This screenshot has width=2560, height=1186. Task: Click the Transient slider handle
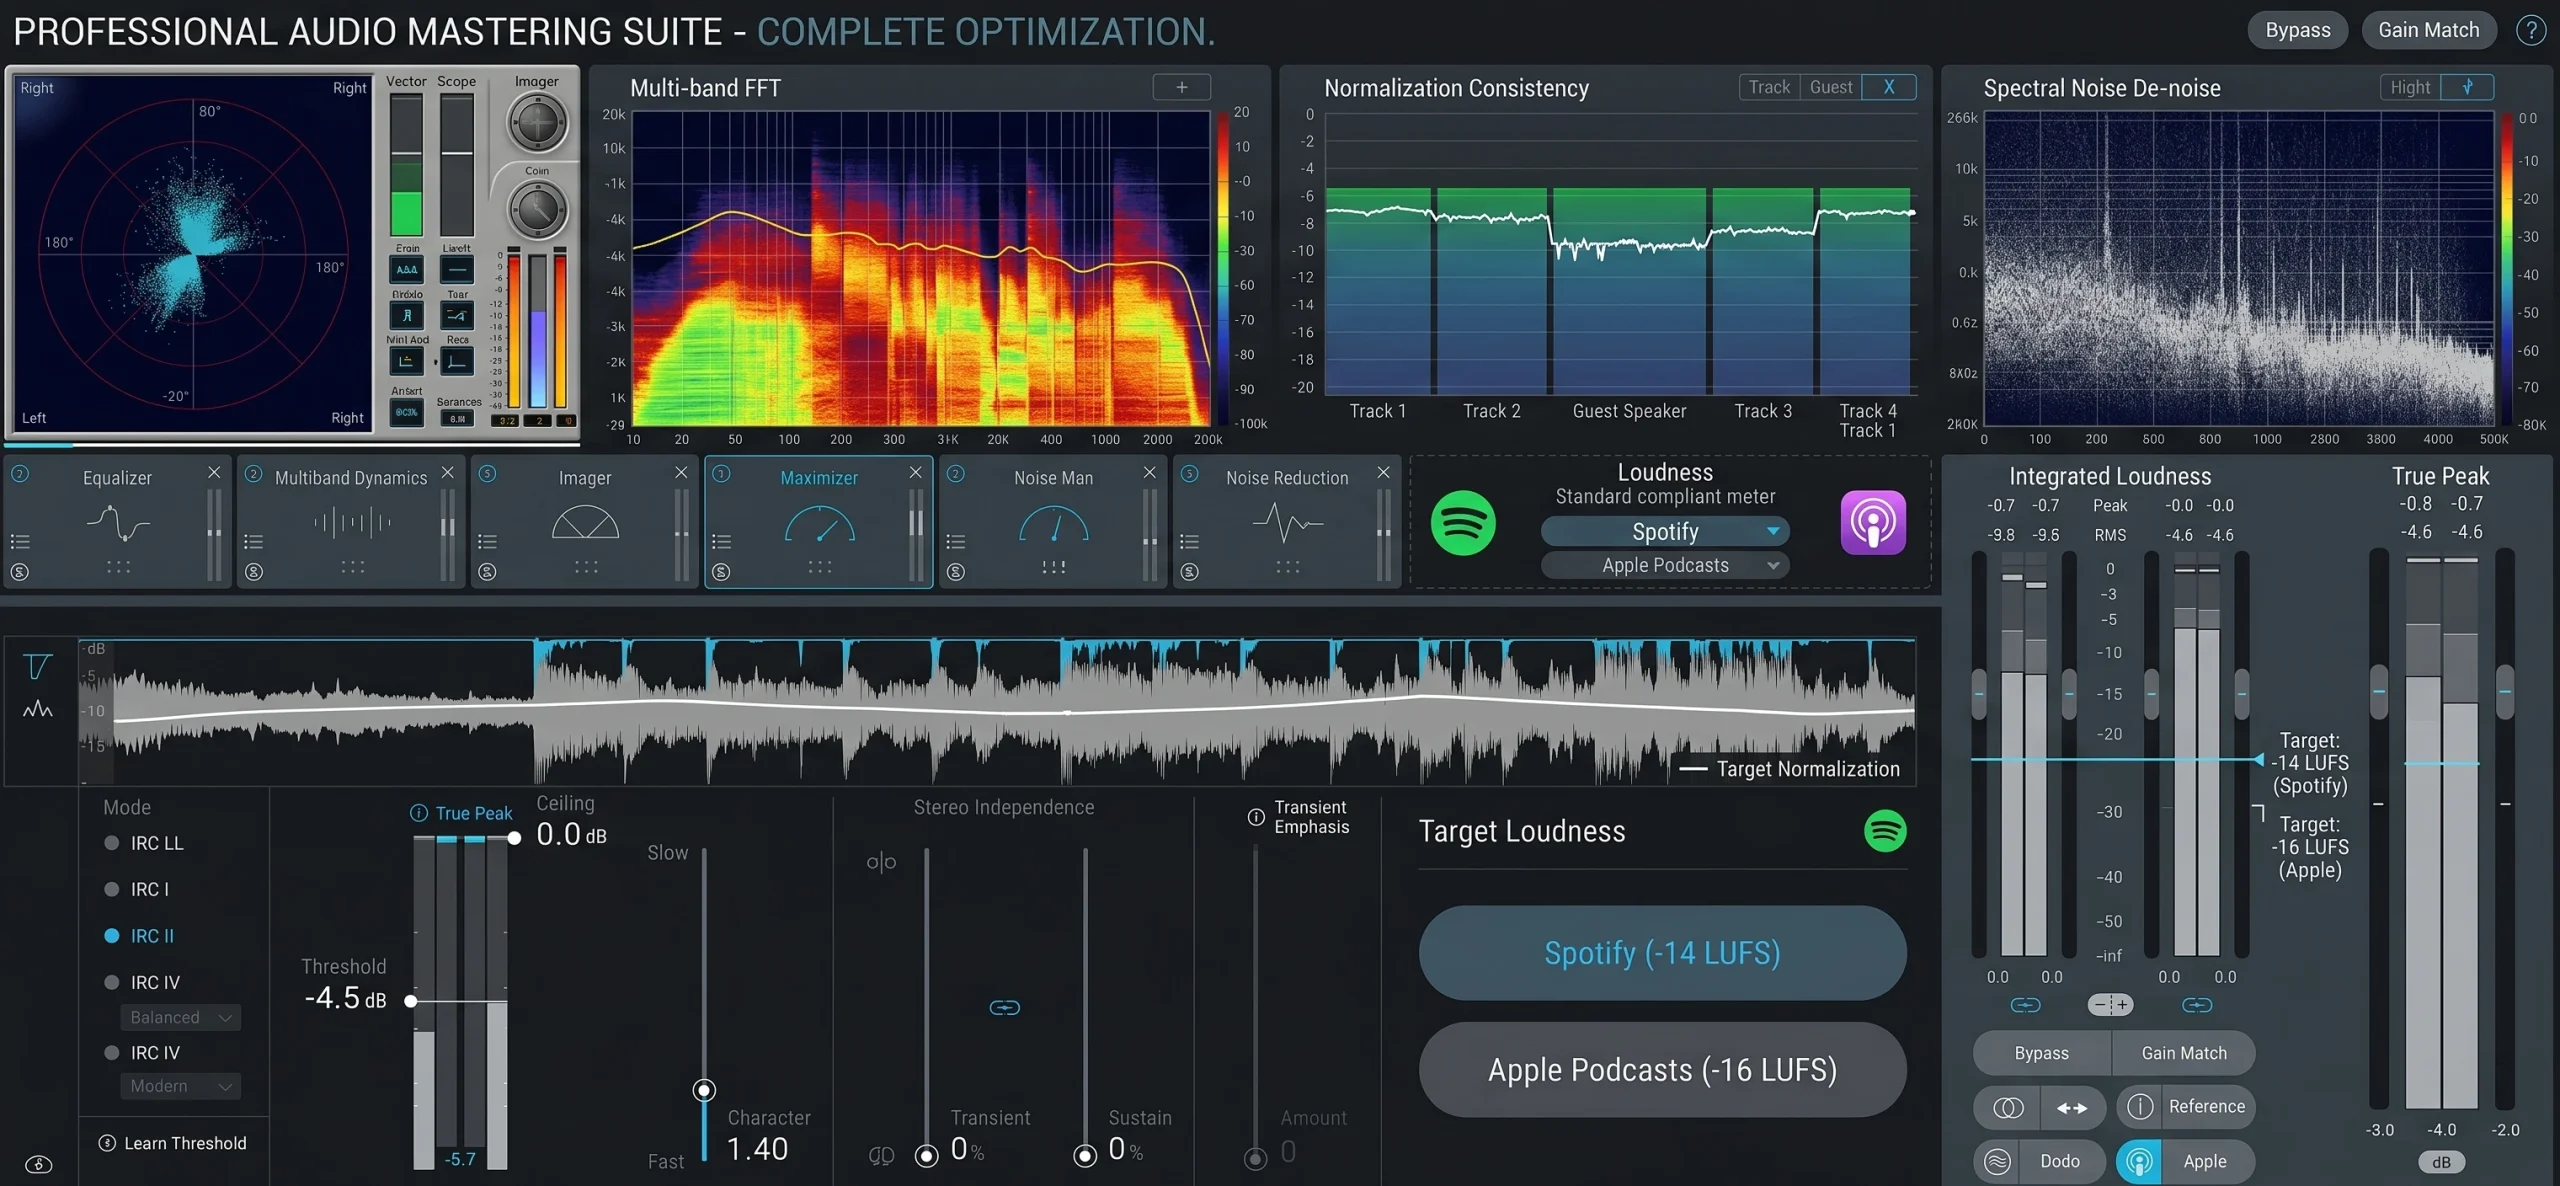(927, 1156)
